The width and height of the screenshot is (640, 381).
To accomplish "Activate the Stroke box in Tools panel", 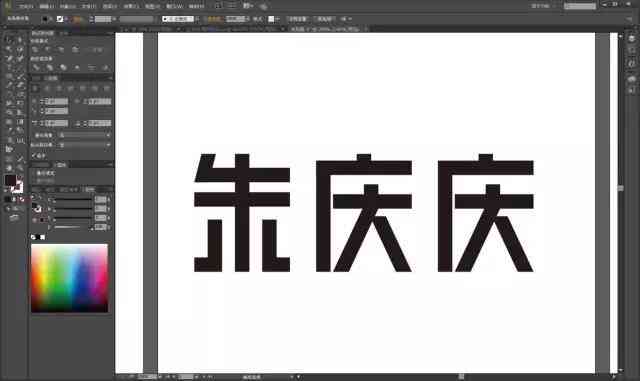I will pos(18,187).
